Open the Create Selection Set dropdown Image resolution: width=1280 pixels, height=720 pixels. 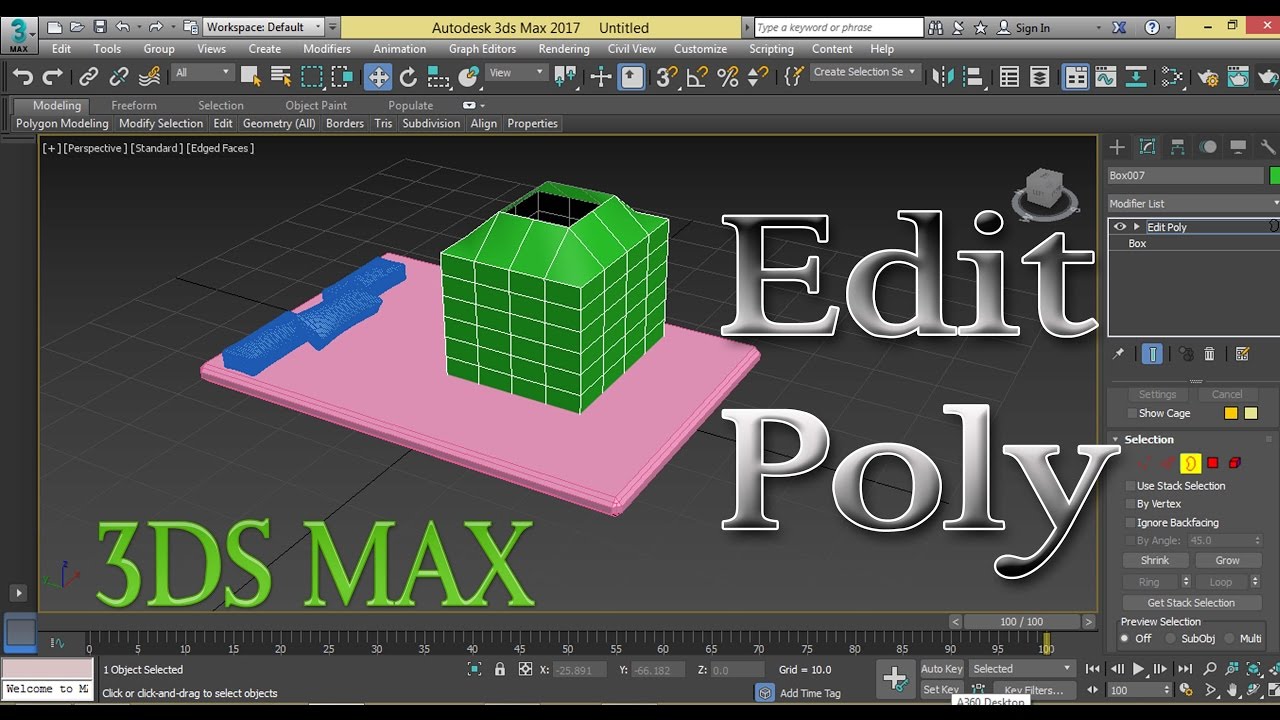tap(864, 72)
